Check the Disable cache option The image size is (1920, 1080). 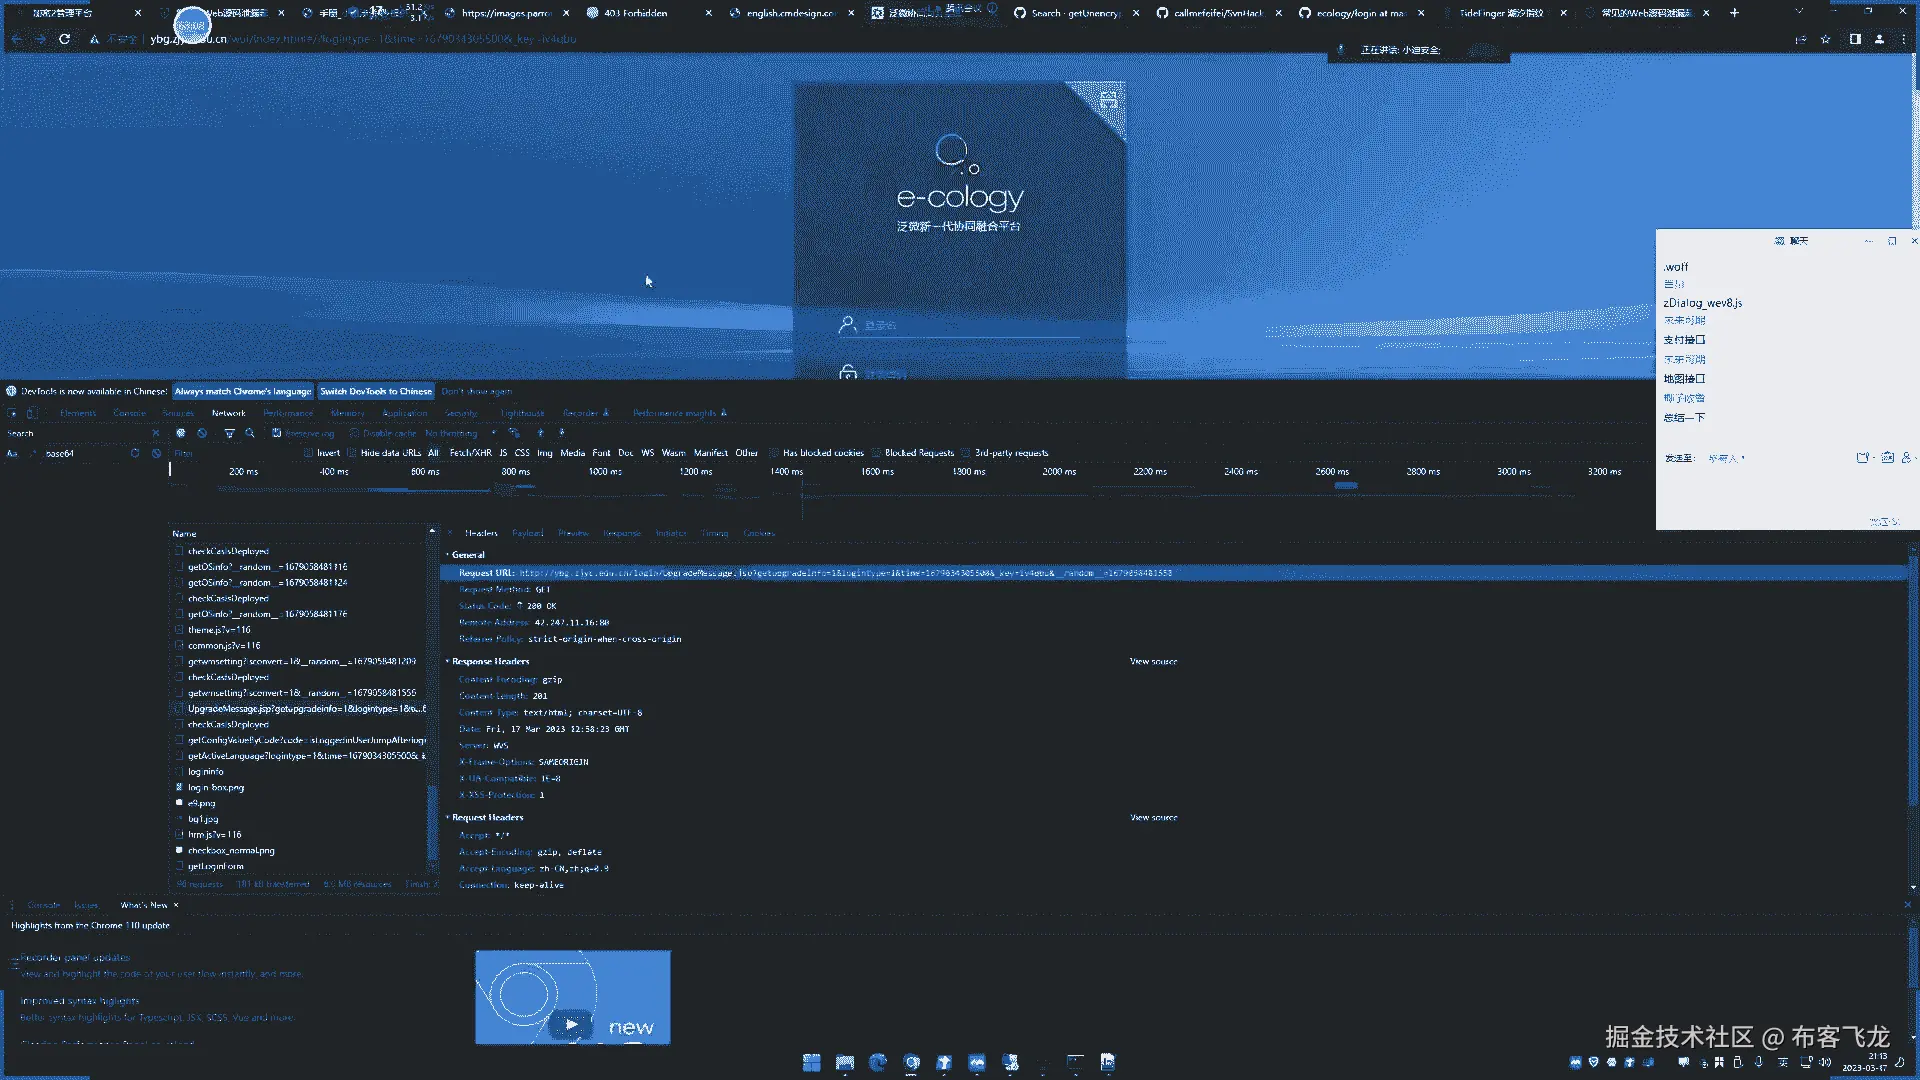click(x=354, y=433)
